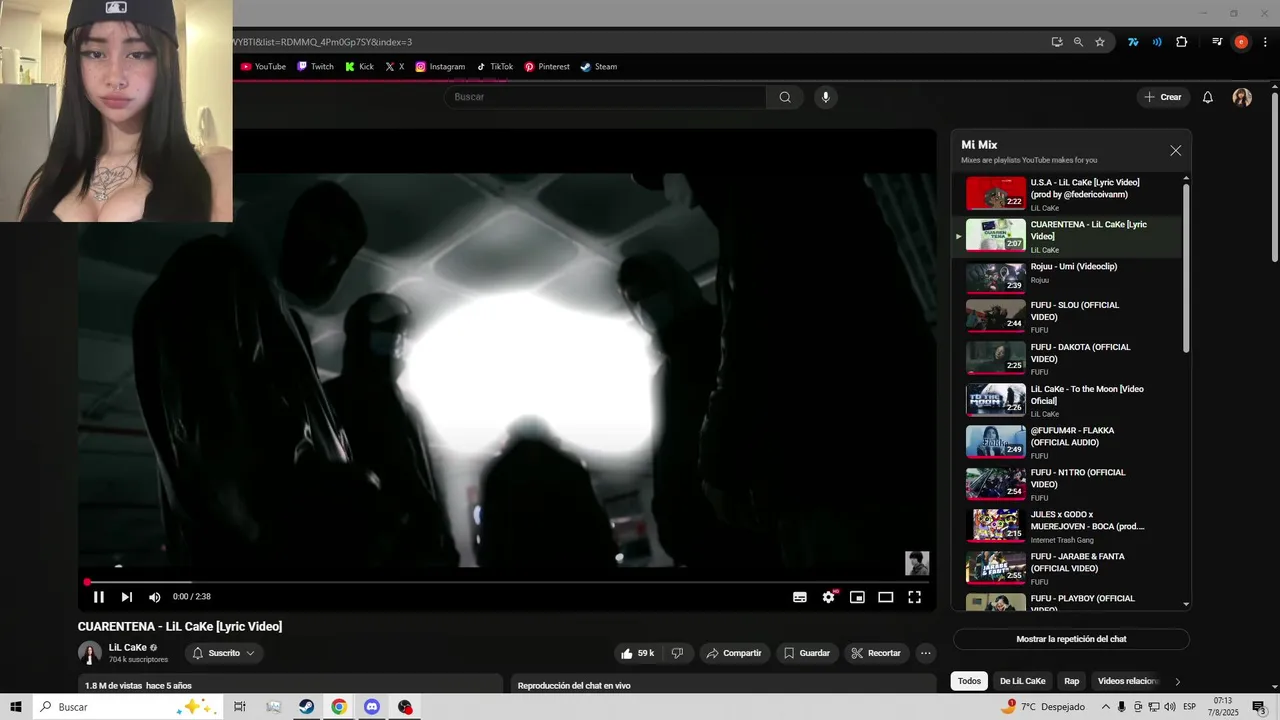Play JULES x GODO x MUEREJOVEN - BOCA
Screen dimensions: 1280x720
tap(1069, 526)
